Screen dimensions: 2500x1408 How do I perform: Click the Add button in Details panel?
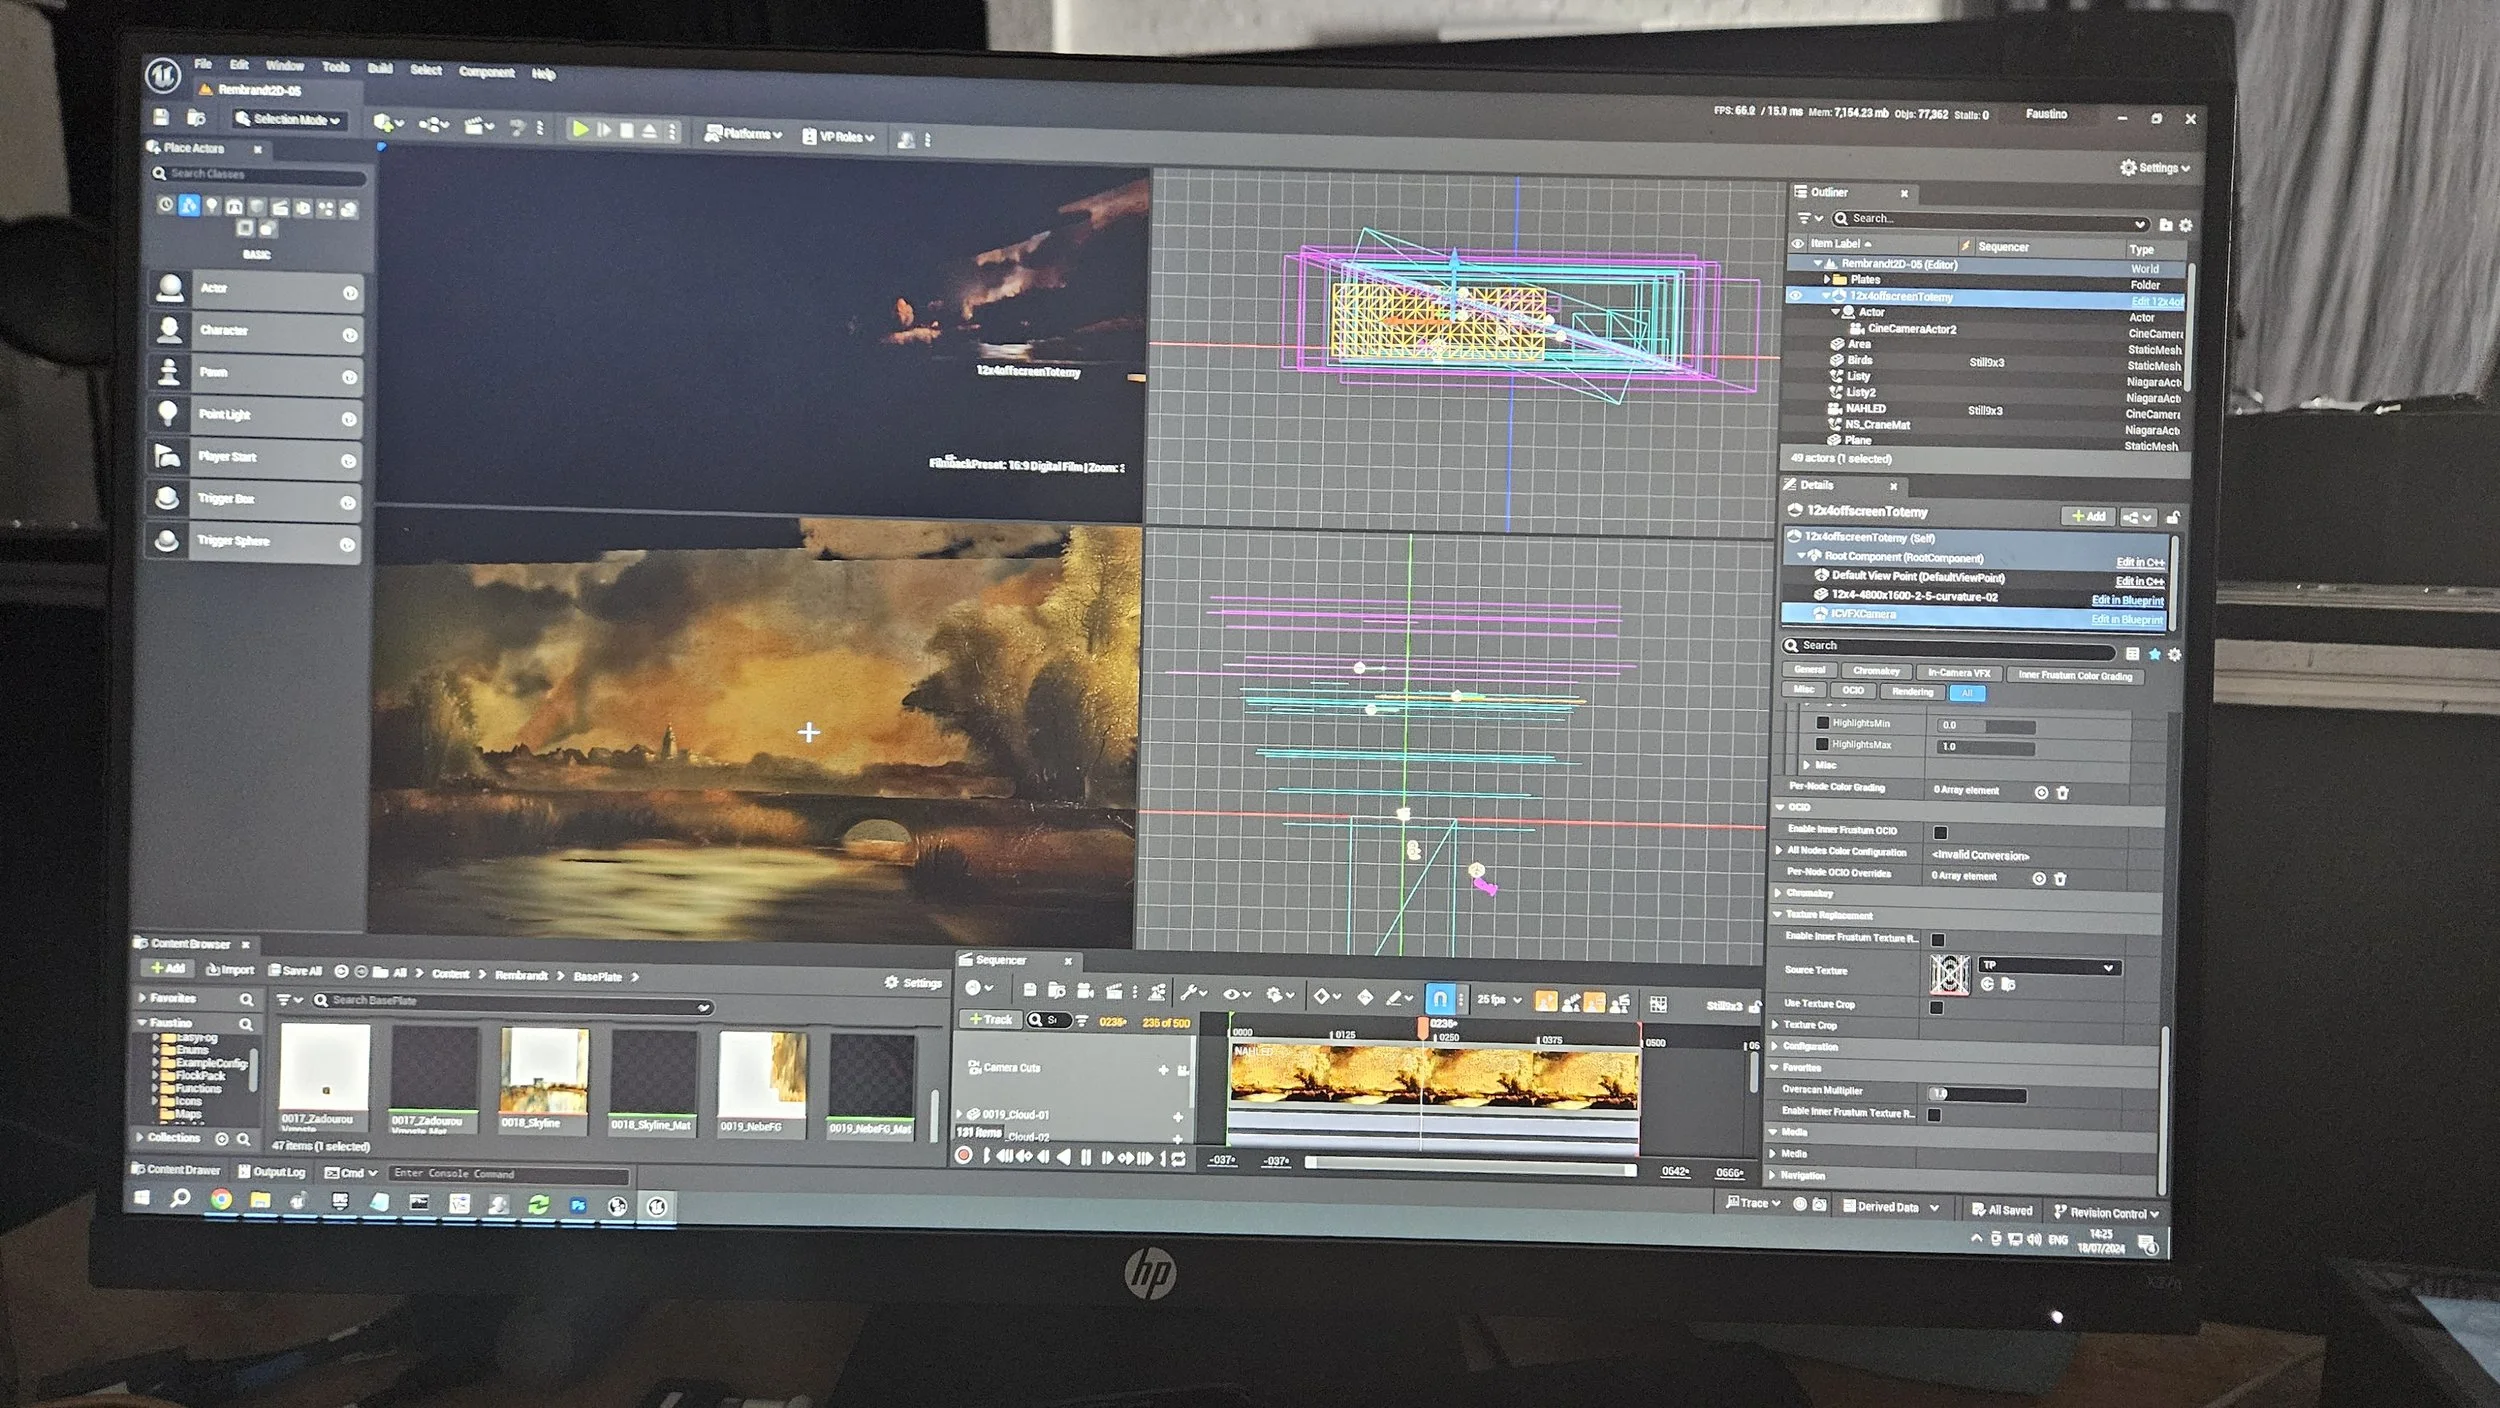click(x=2088, y=516)
